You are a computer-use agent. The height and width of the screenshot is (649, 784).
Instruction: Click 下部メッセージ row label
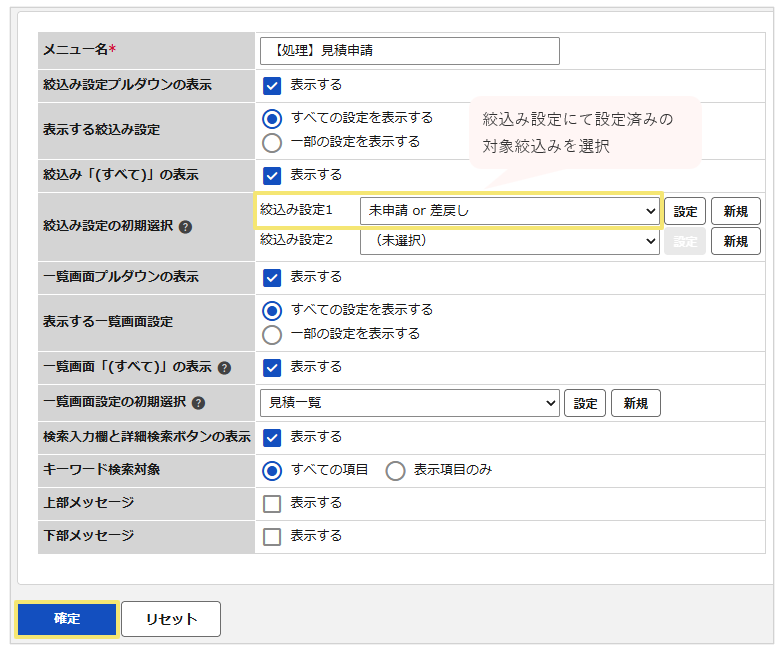(88, 536)
